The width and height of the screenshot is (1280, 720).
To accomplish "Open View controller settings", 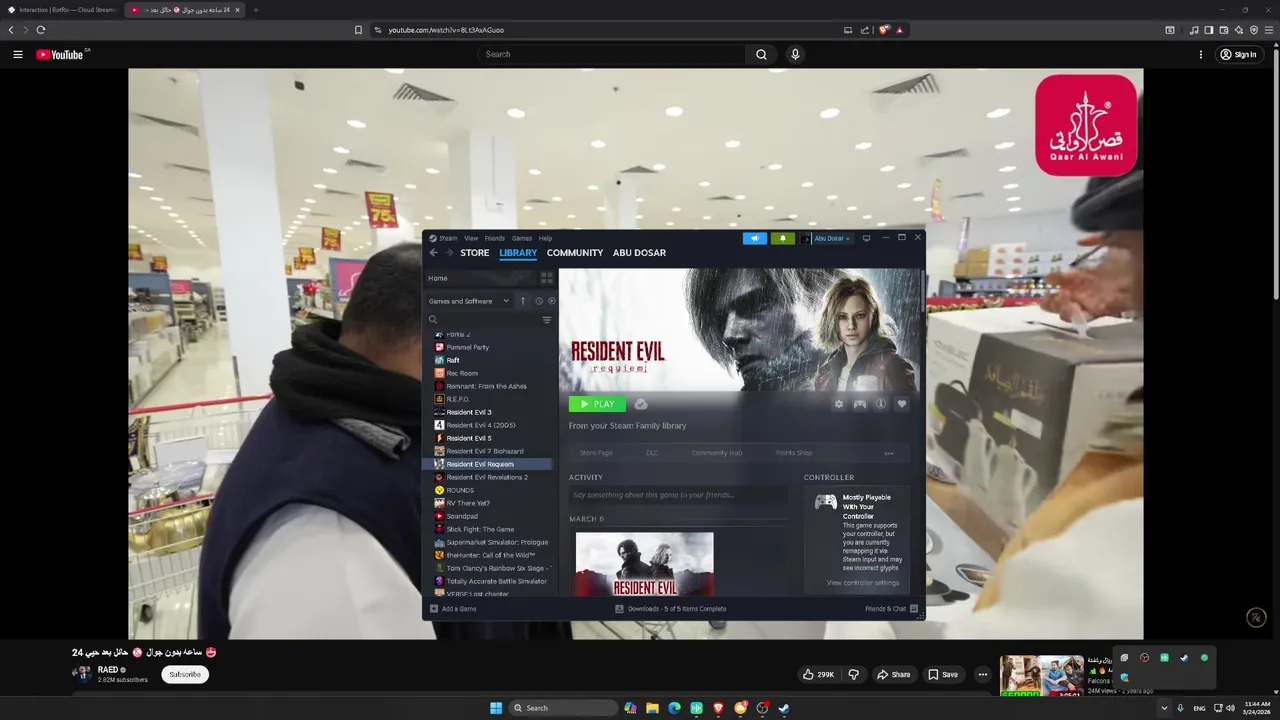I will (863, 583).
